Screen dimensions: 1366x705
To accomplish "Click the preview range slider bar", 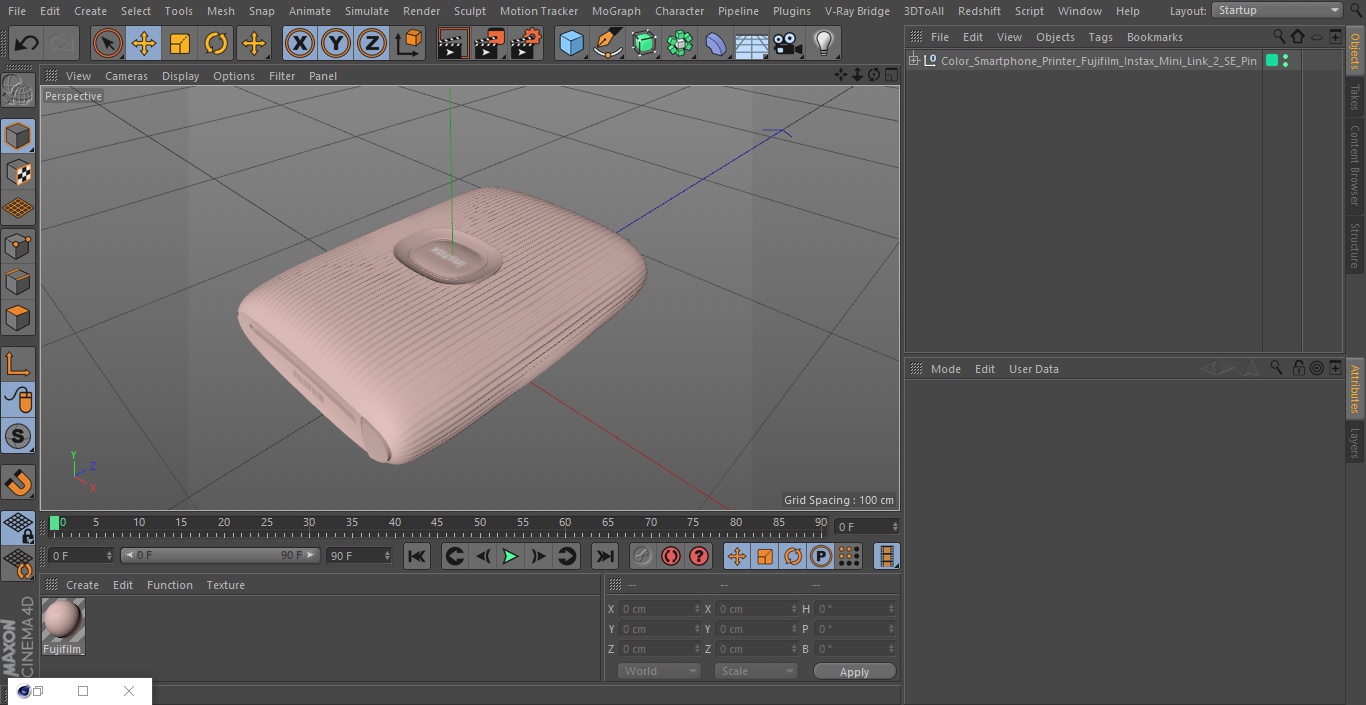I will click(x=220, y=555).
